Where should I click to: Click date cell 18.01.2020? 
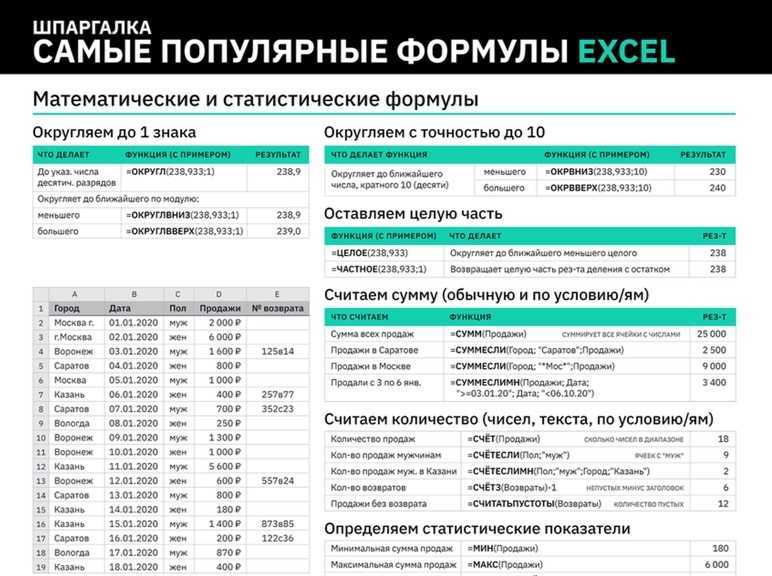[133, 567]
